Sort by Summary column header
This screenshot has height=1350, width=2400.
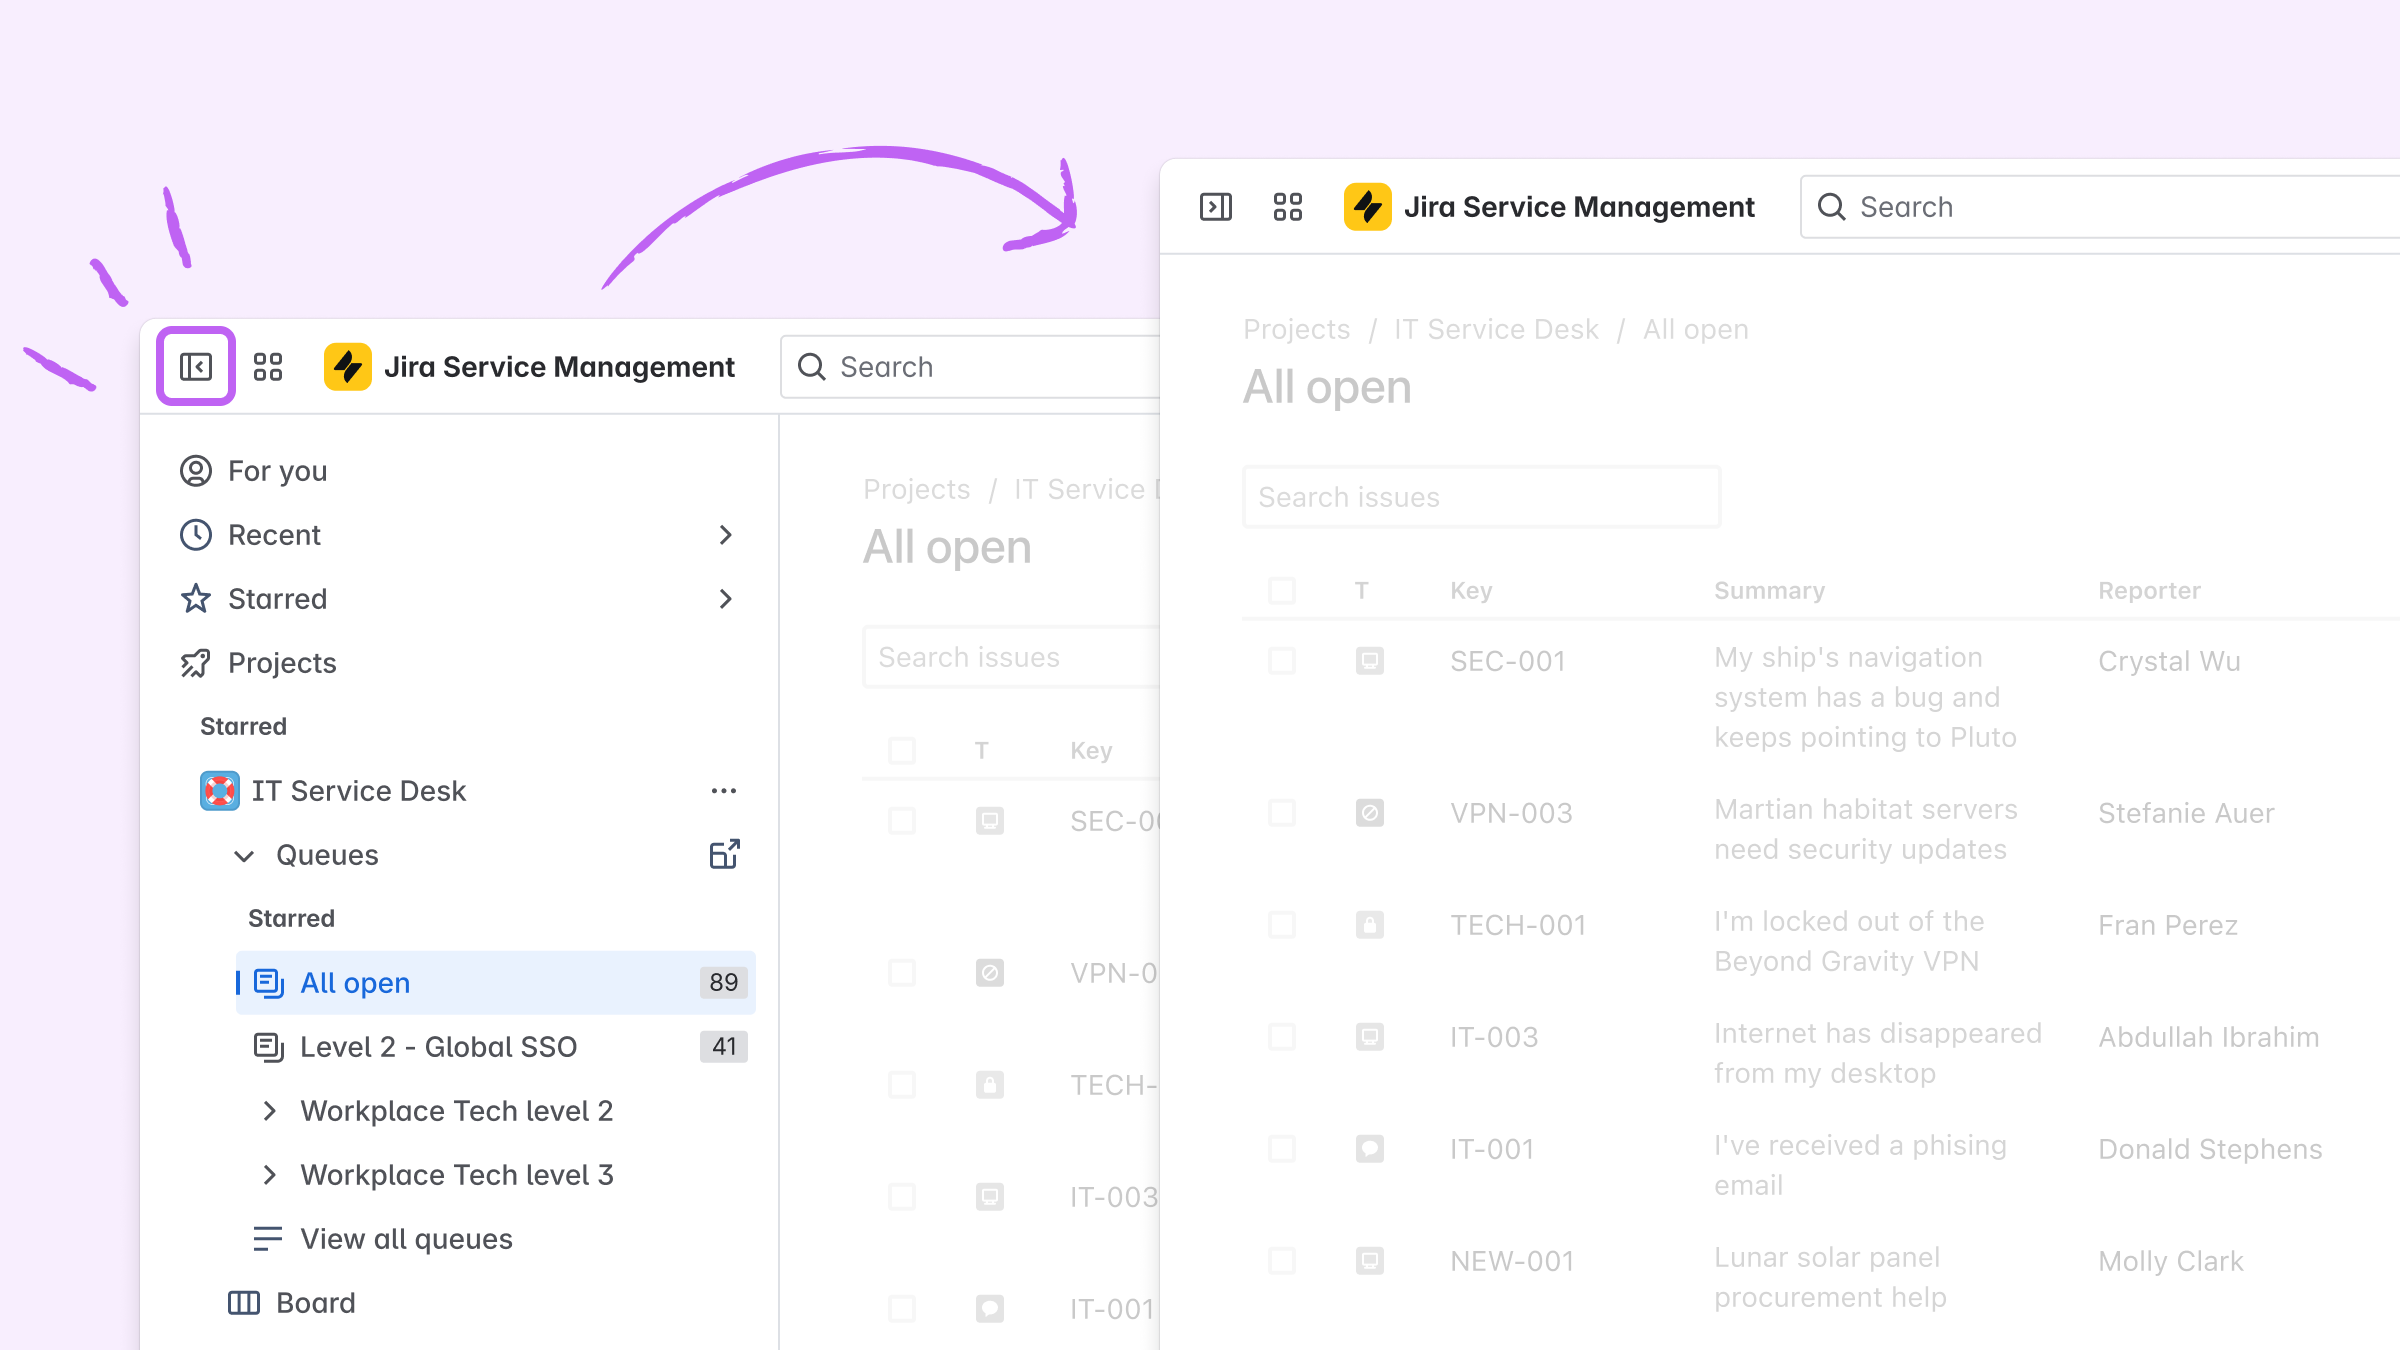(1770, 591)
